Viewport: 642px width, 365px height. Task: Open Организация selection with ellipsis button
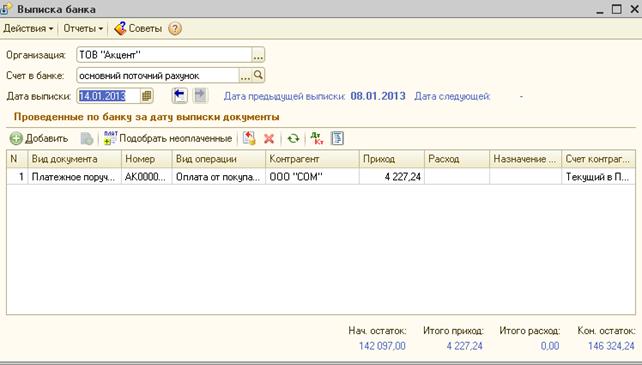point(258,55)
